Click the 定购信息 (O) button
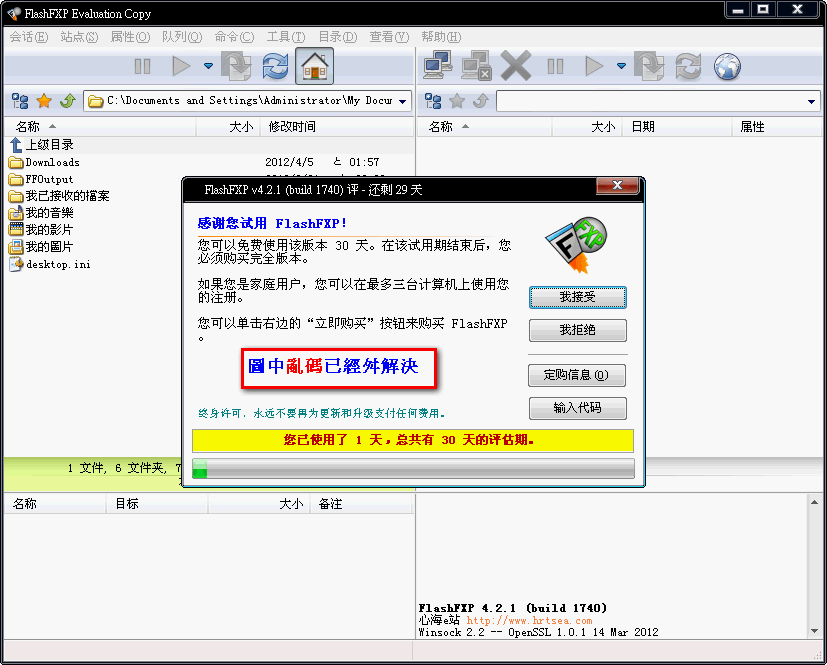This screenshot has height=665, width=827. (x=576, y=375)
